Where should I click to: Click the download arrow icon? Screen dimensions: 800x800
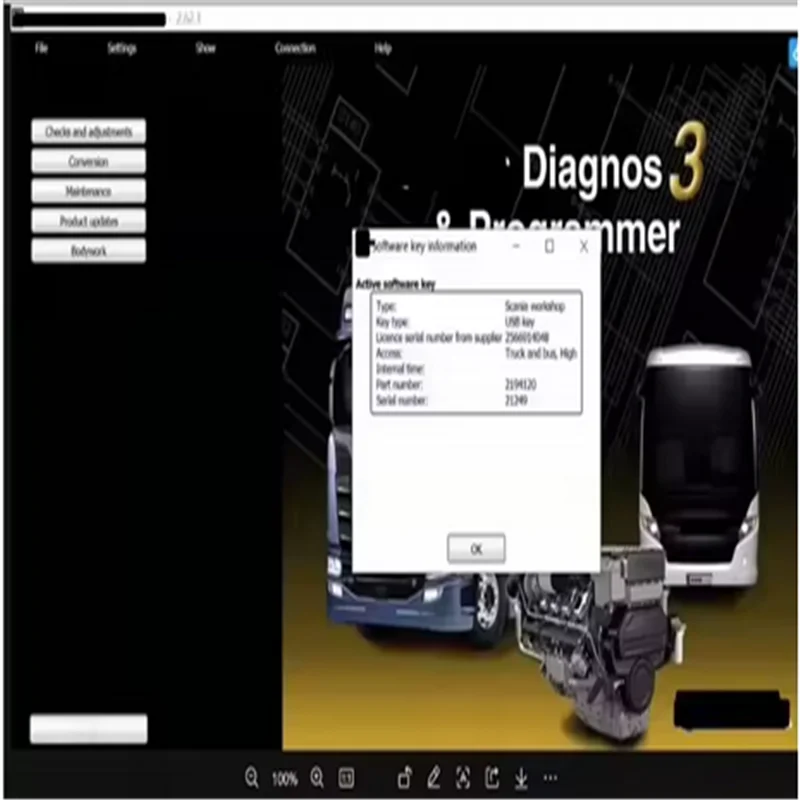coord(521,778)
